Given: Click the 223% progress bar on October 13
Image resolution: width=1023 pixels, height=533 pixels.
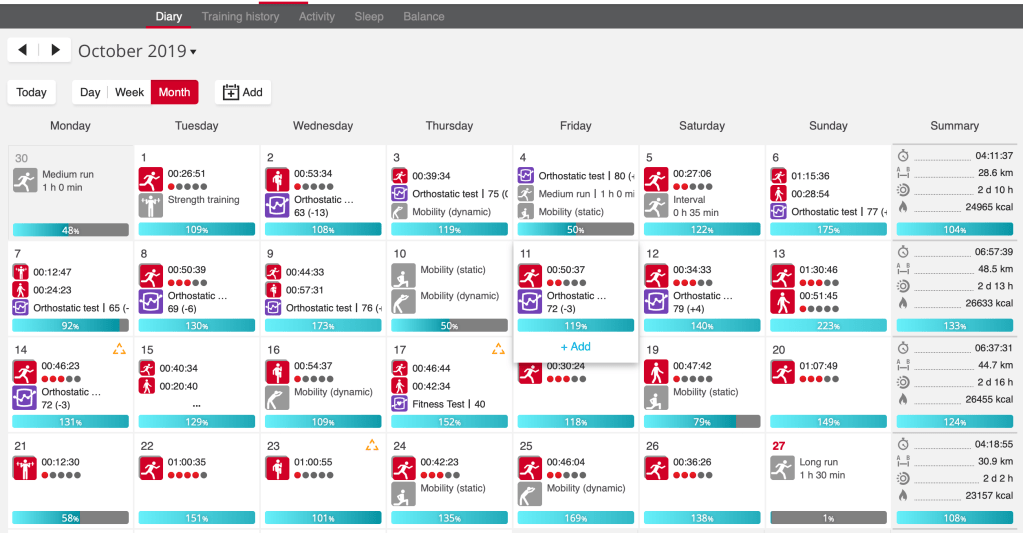Looking at the screenshot, I should point(828,325).
